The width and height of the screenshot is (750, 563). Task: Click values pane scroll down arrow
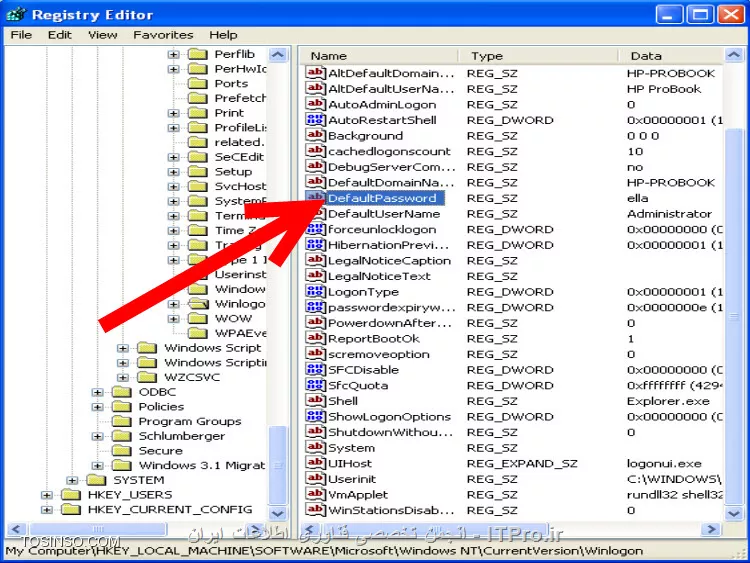point(733,514)
